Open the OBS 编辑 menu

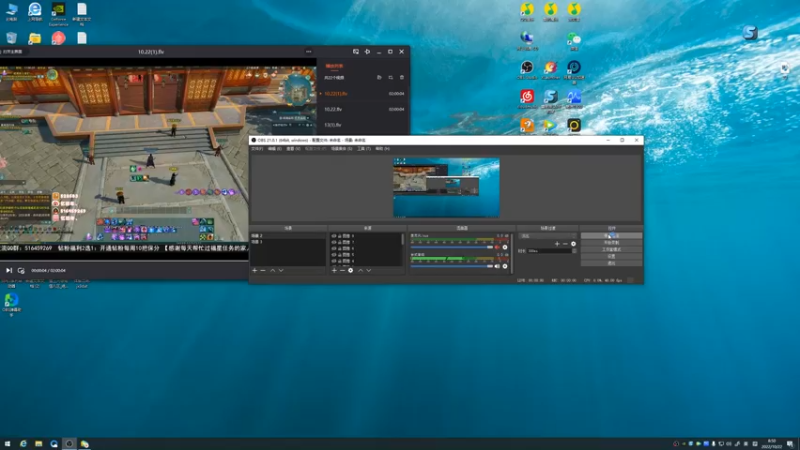(275, 148)
